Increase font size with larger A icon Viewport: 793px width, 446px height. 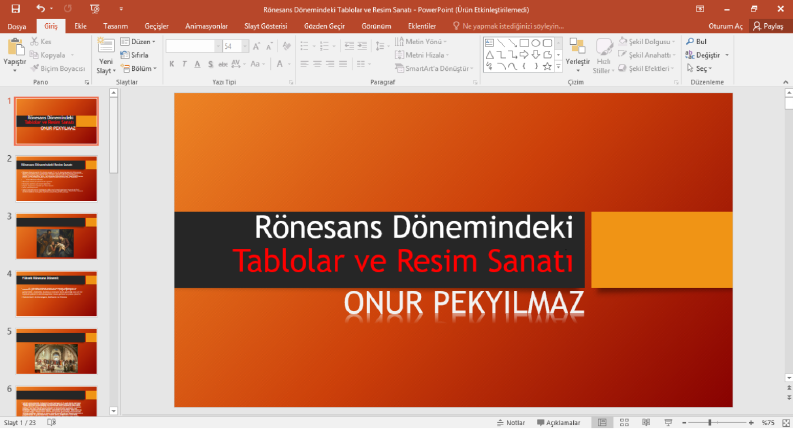[256, 47]
